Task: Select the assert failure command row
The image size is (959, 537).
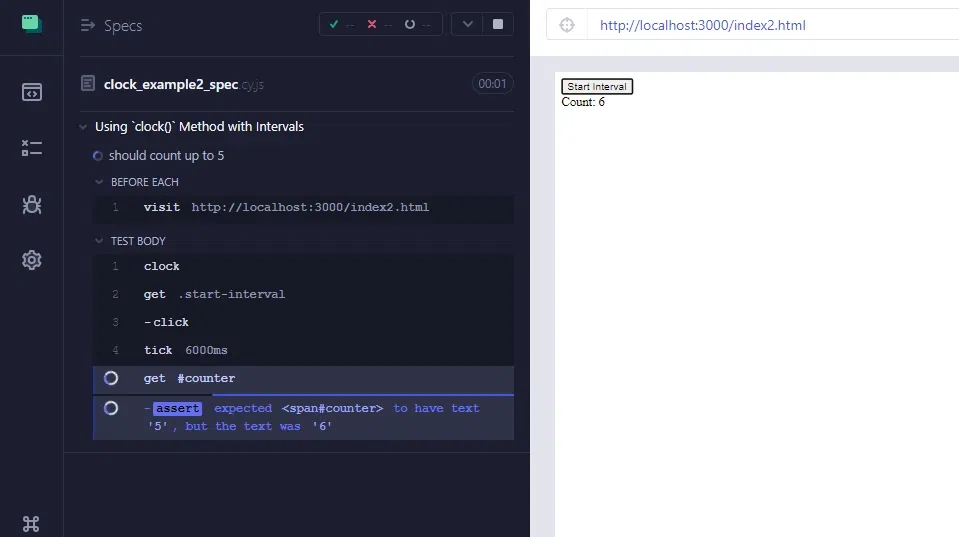Action: [x=303, y=417]
